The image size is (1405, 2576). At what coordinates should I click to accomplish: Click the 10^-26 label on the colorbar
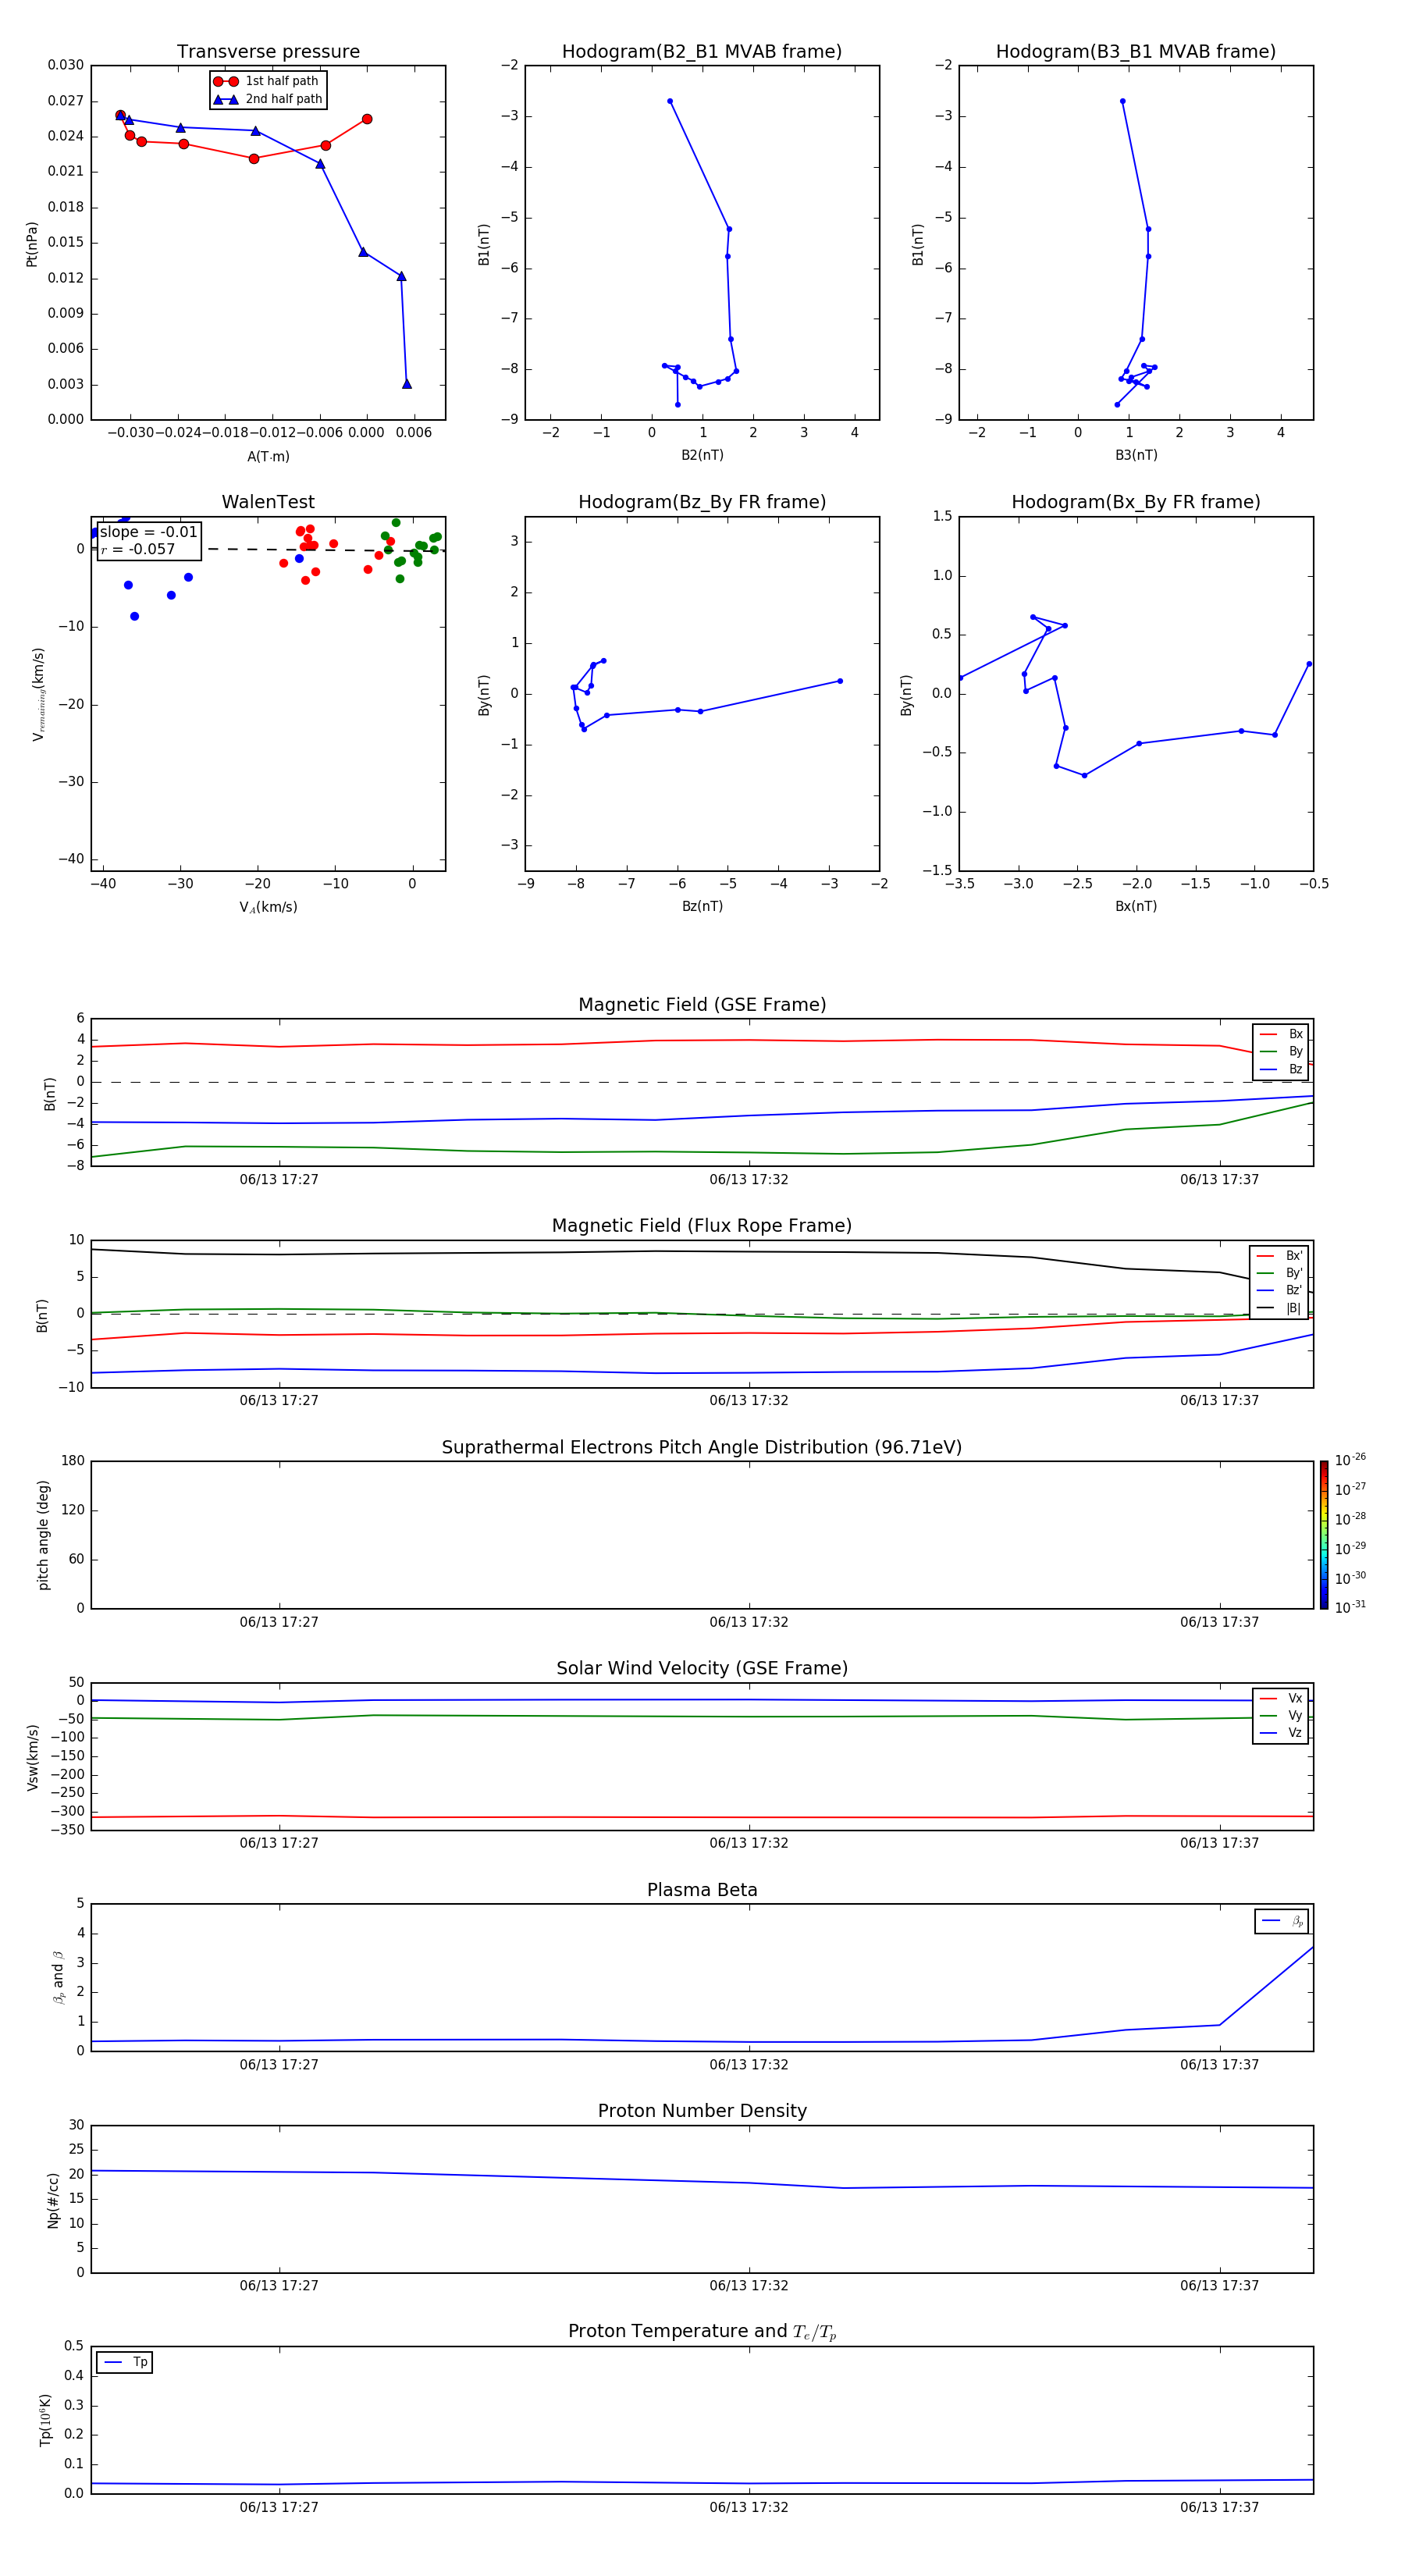1350,1460
